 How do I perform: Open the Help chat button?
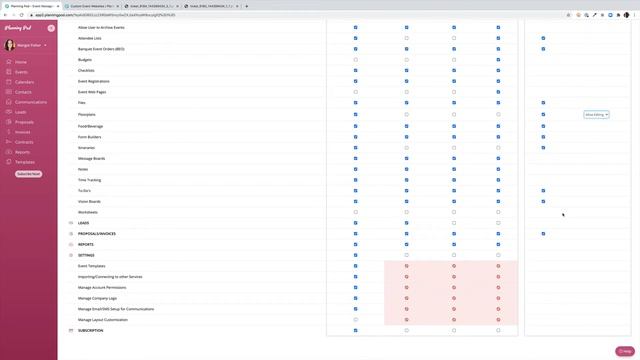pyautogui.click(x=625, y=351)
